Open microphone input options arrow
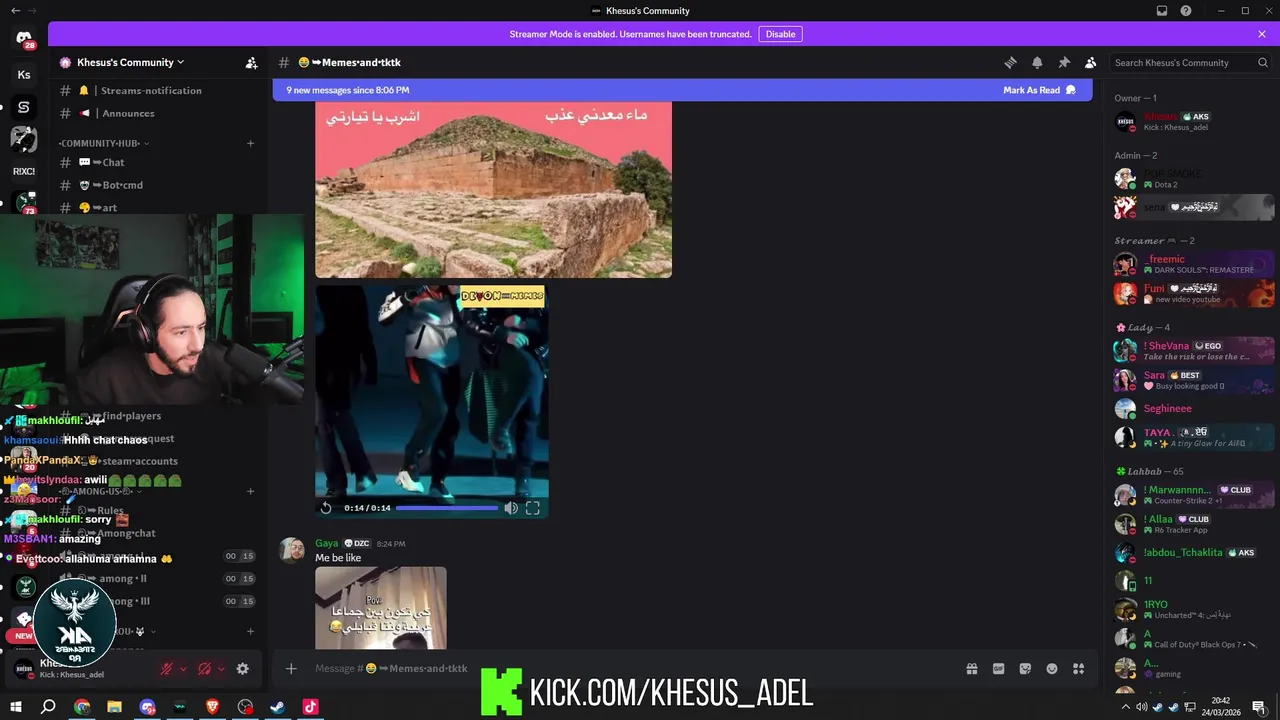The width and height of the screenshot is (1280, 720). 183,669
